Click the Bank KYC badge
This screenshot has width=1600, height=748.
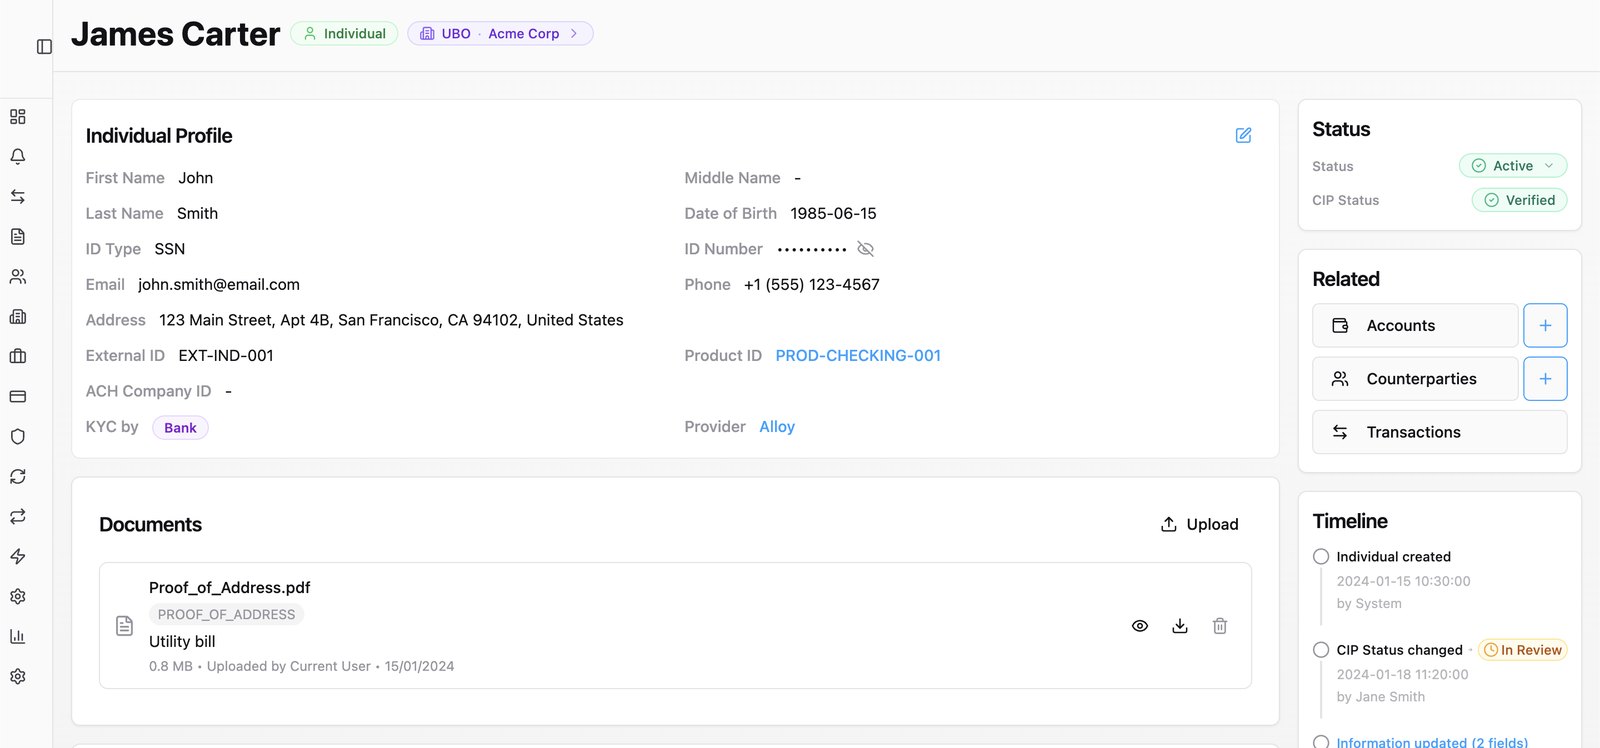[x=180, y=428]
